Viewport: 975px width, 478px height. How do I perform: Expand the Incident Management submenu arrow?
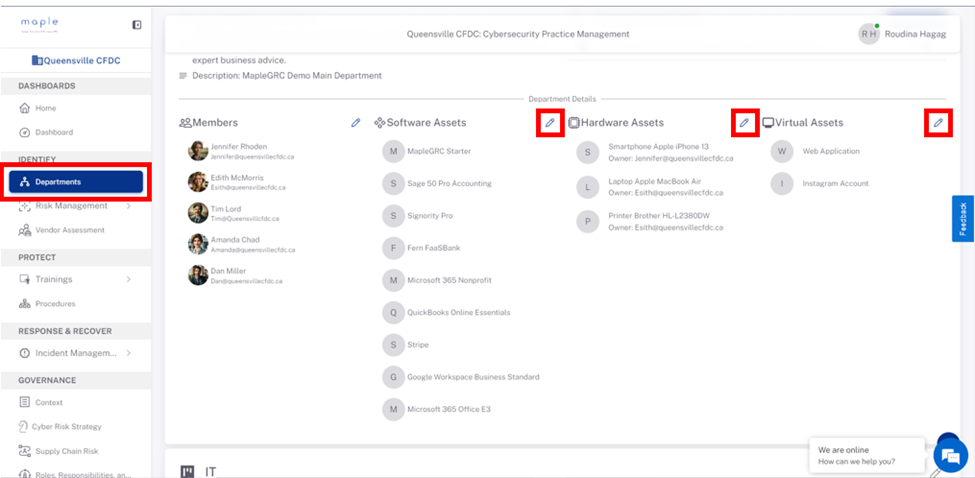point(129,353)
